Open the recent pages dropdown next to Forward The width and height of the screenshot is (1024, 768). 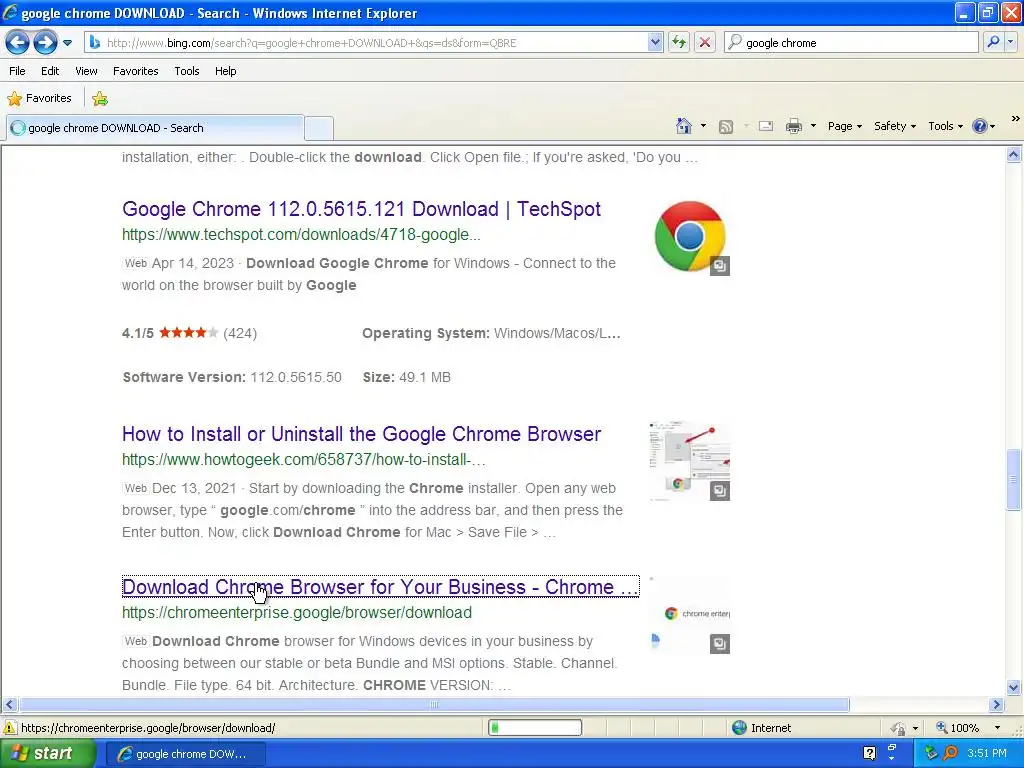click(x=67, y=43)
